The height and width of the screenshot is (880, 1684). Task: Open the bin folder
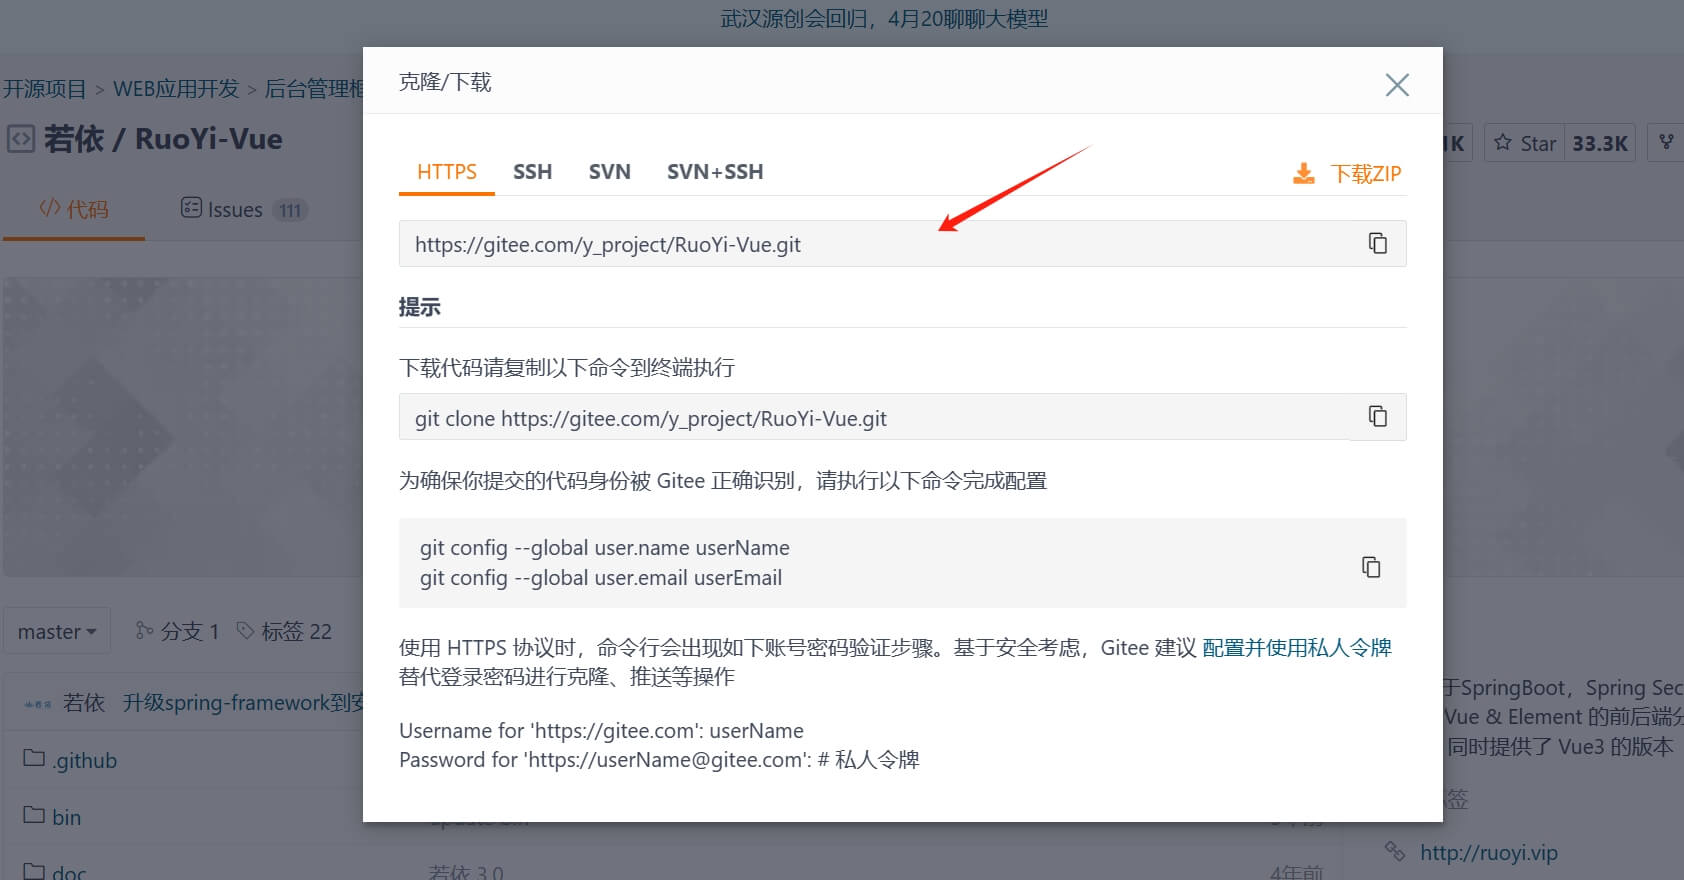tap(66, 817)
